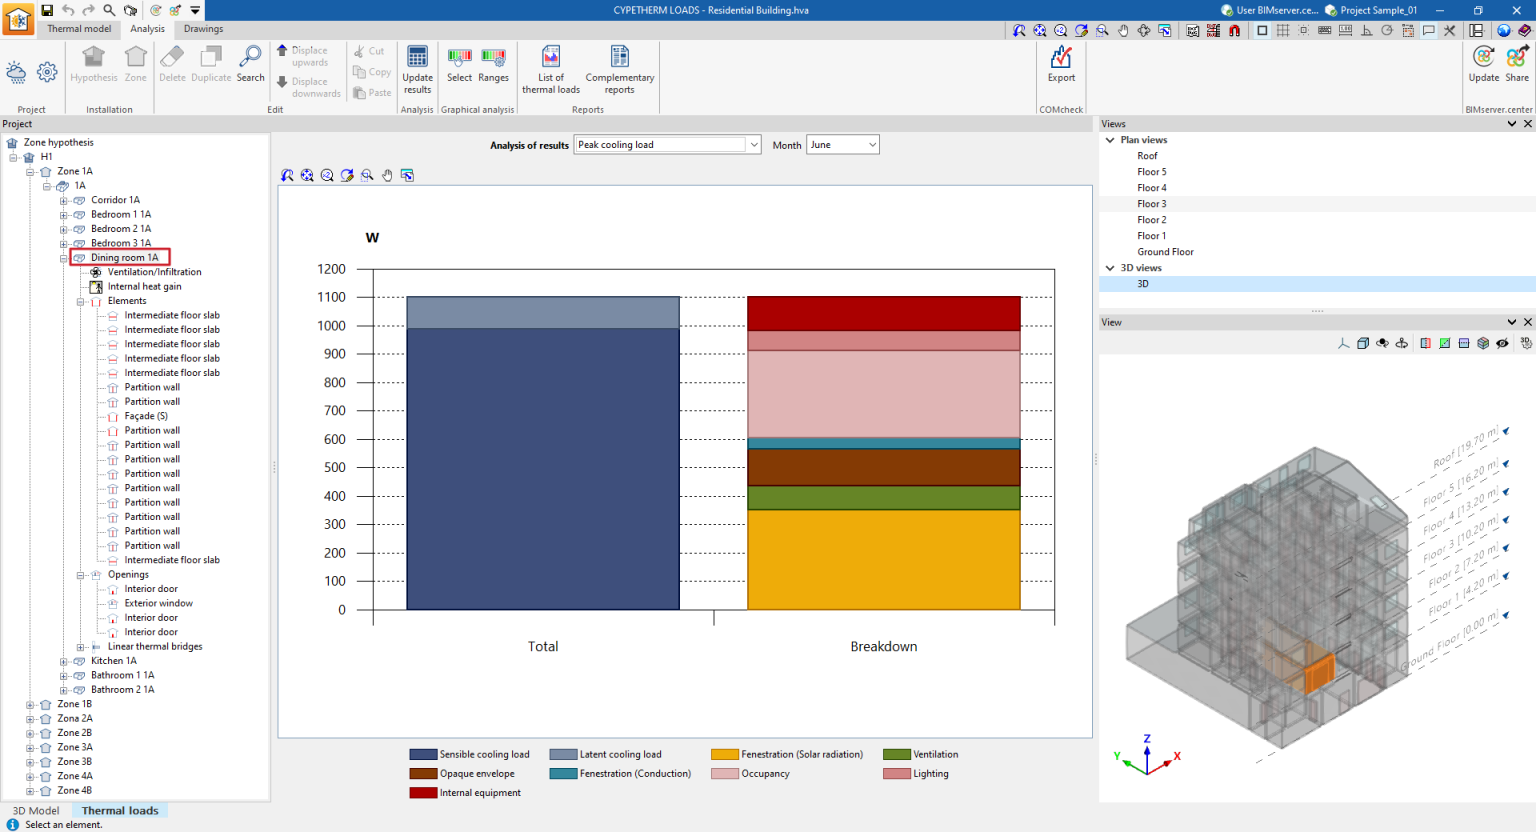Click the orbit rotation icon in the View panel
This screenshot has height=832, width=1536.
click(x=1382, y=343)
